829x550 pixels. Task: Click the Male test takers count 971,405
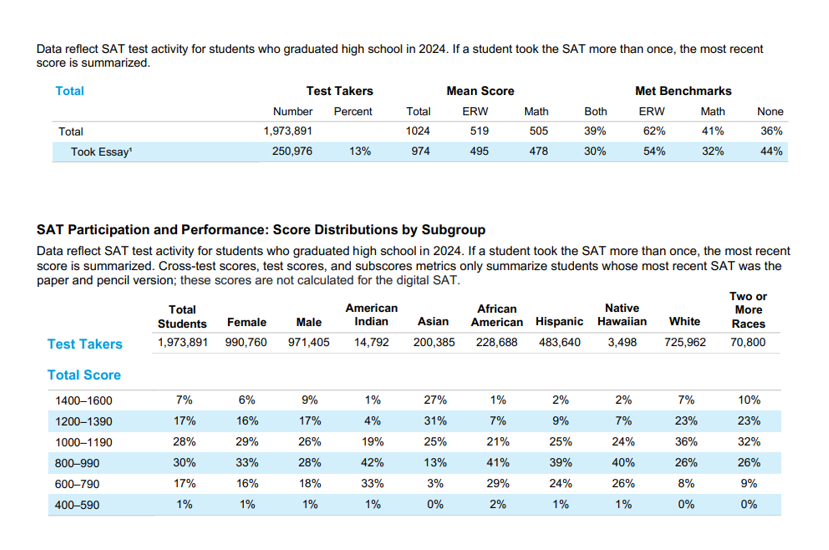[x=309, y=343]
